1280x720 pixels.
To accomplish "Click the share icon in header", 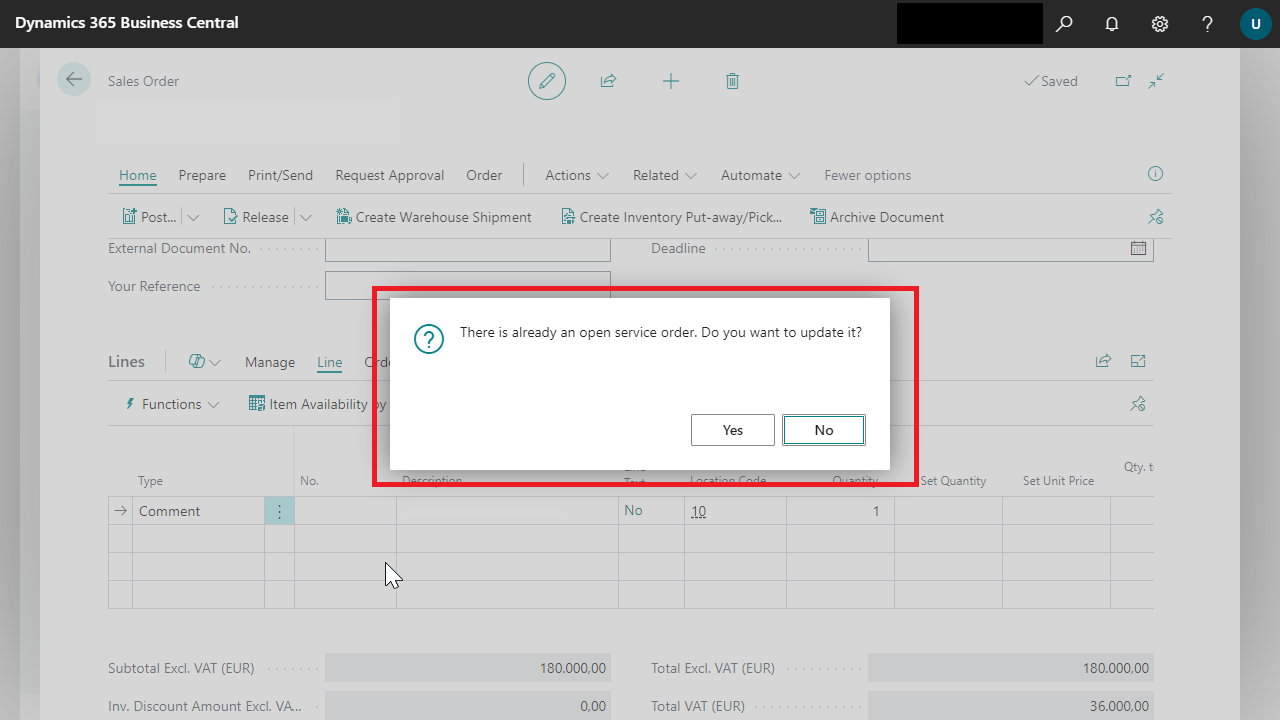I will 608,81.
